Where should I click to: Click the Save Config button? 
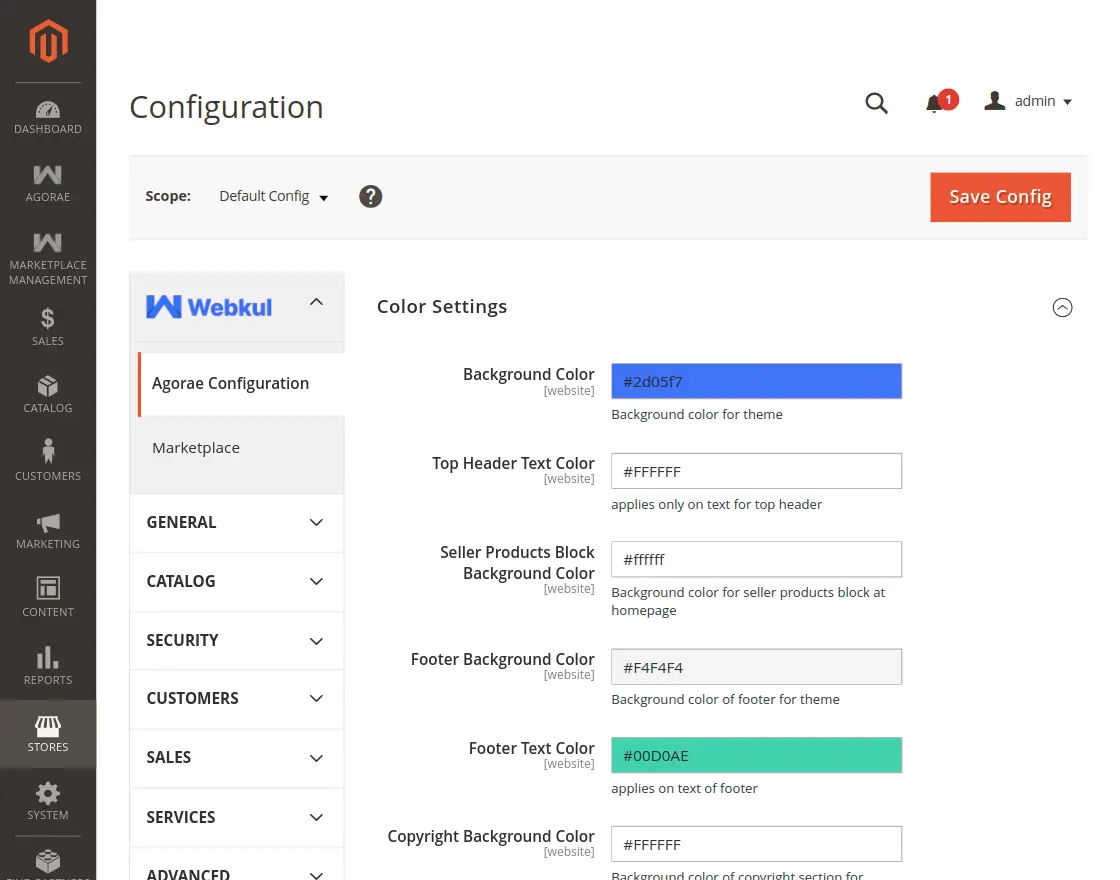tap(1000, 197)
